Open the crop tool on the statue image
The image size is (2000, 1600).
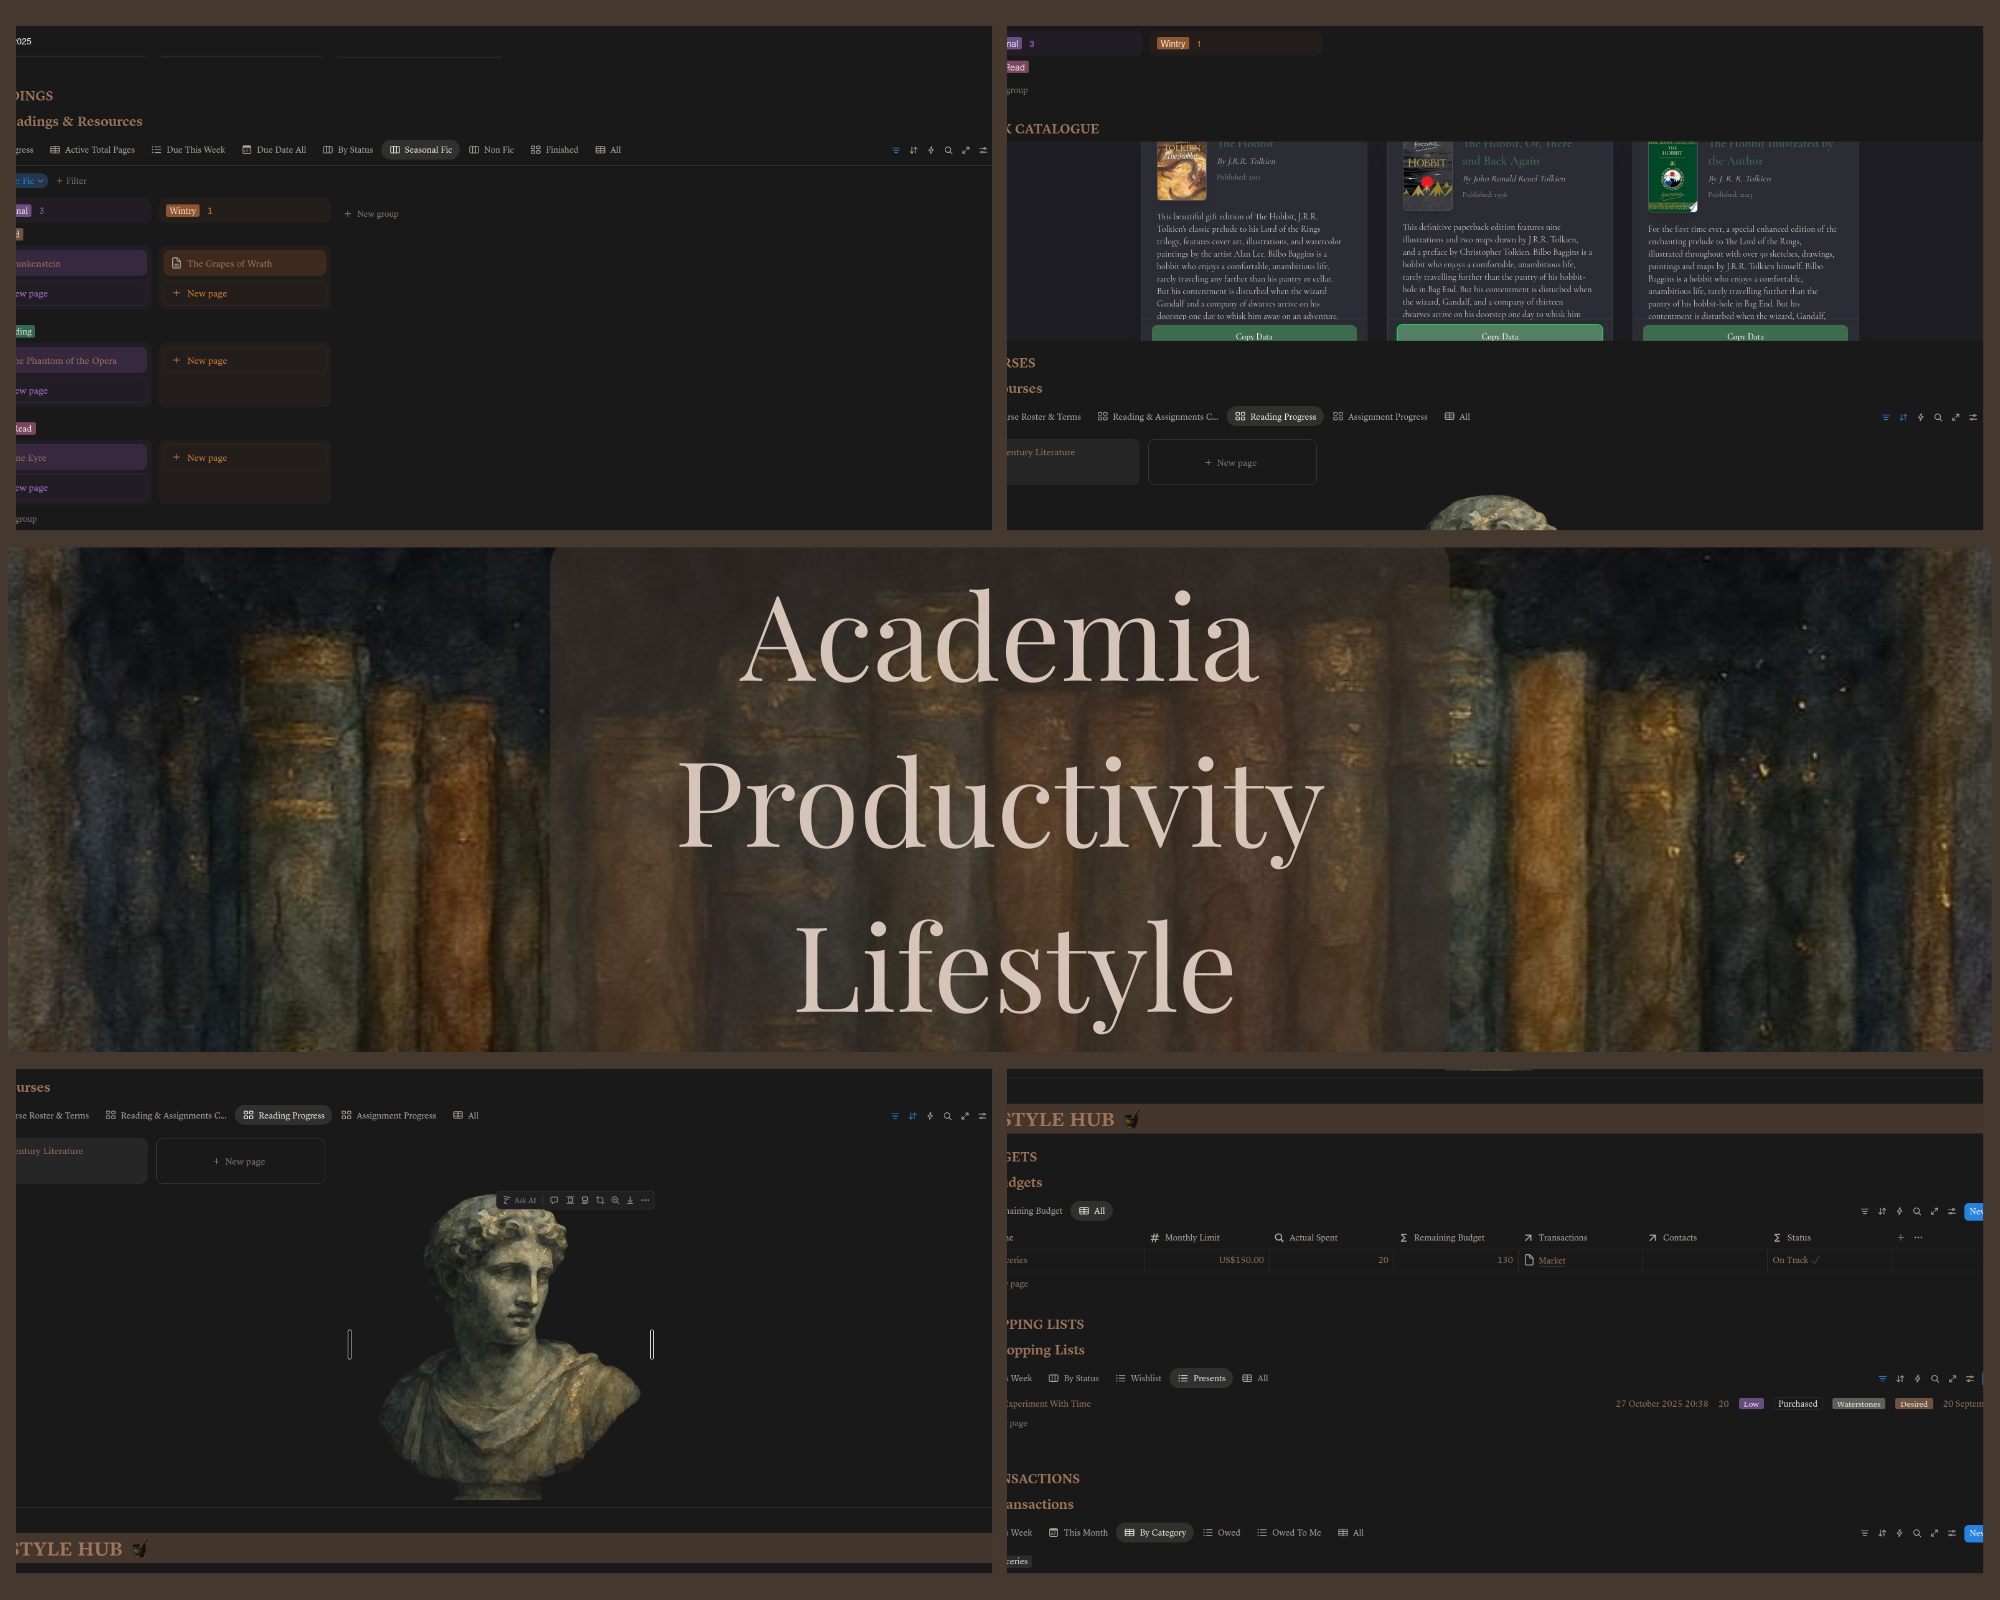point(600,1200)
